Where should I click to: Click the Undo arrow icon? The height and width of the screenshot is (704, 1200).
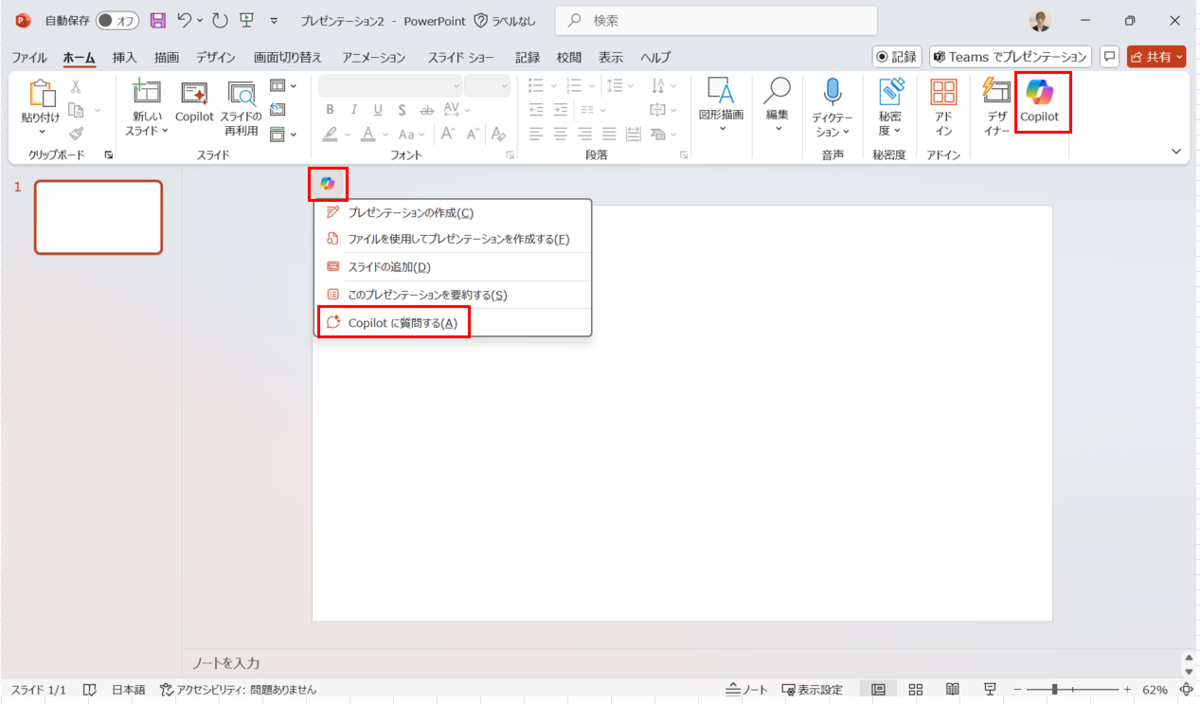[x=184, y=20]
